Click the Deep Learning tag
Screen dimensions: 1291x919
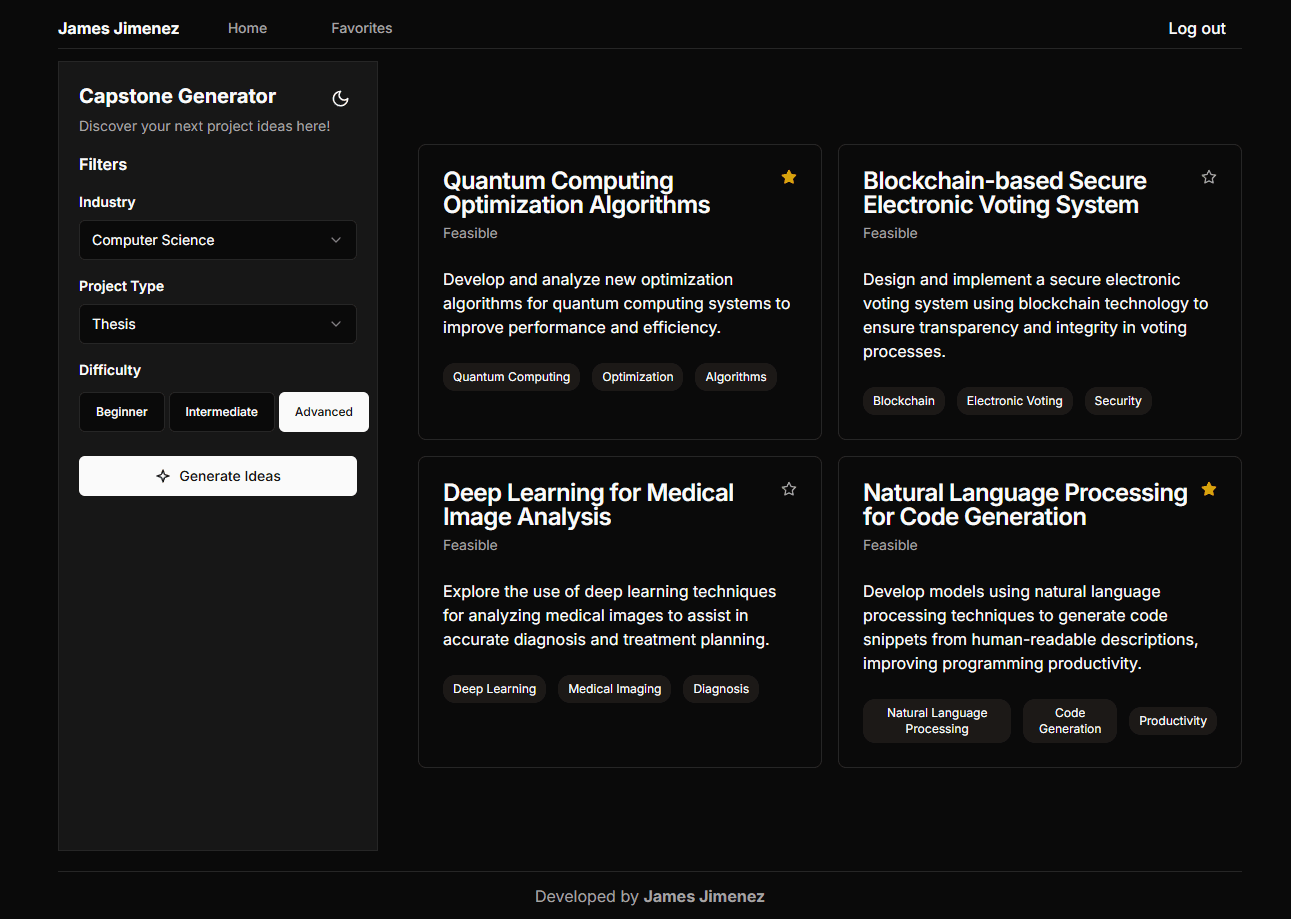[495, 689]
